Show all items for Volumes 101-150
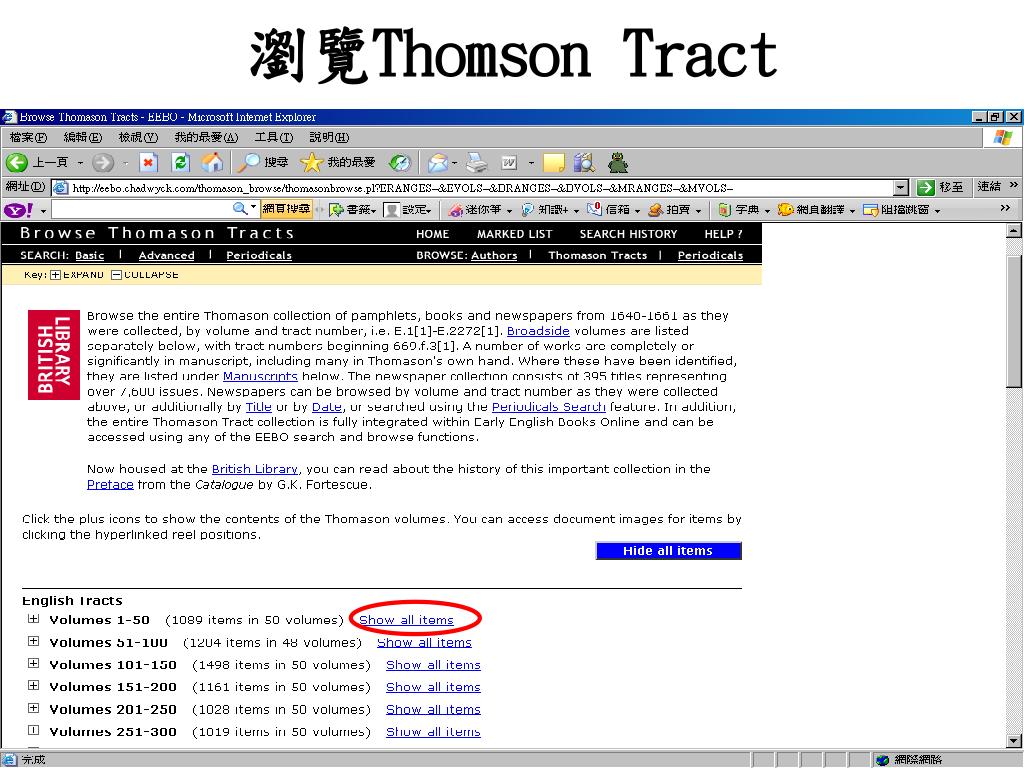 (x=433, y=665)
